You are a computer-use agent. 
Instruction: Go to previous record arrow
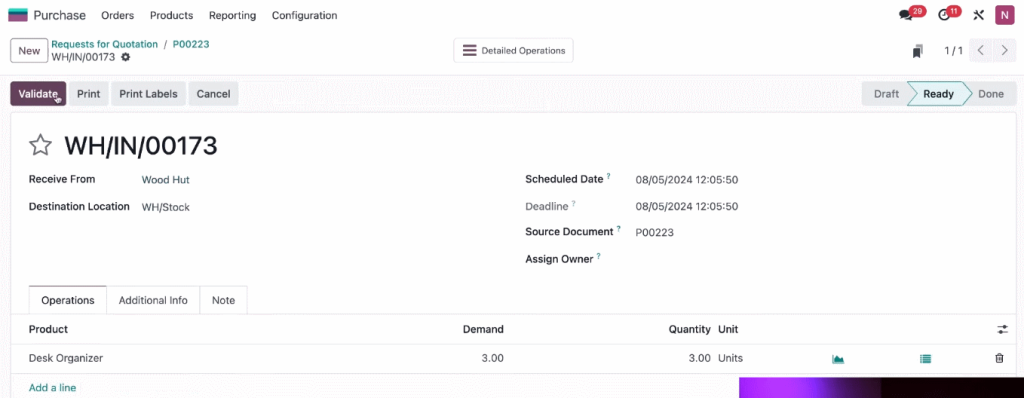(981, 50)
